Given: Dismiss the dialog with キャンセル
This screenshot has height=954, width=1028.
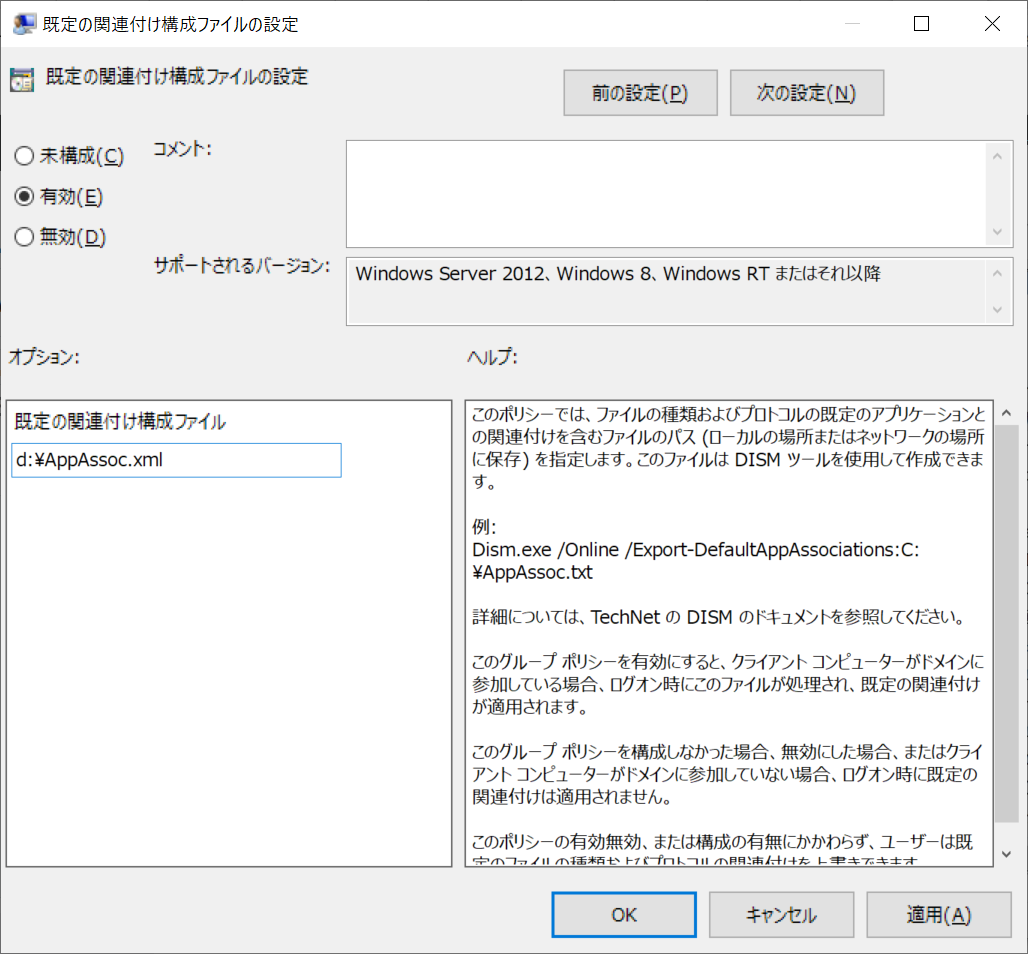Looking at the screenshot, I should [x=781, y=914].
